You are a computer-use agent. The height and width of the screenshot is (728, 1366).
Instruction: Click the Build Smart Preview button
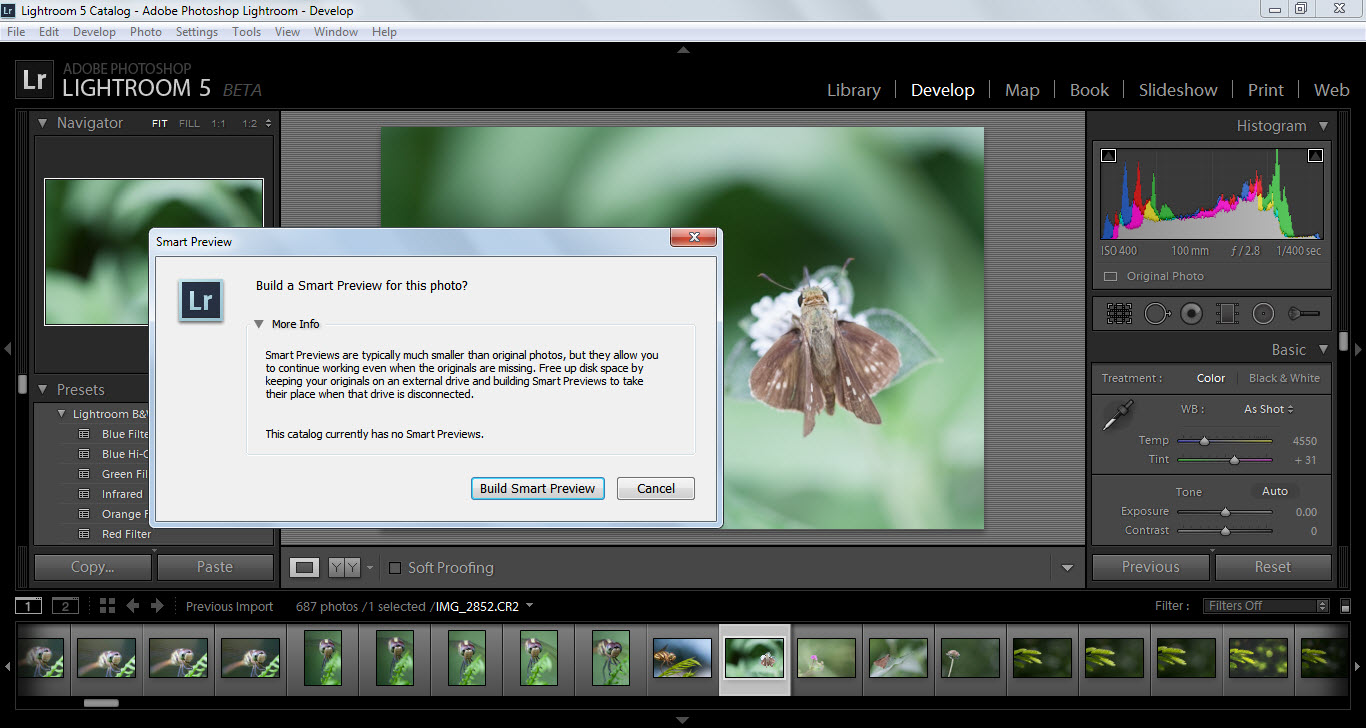(537, 488)
